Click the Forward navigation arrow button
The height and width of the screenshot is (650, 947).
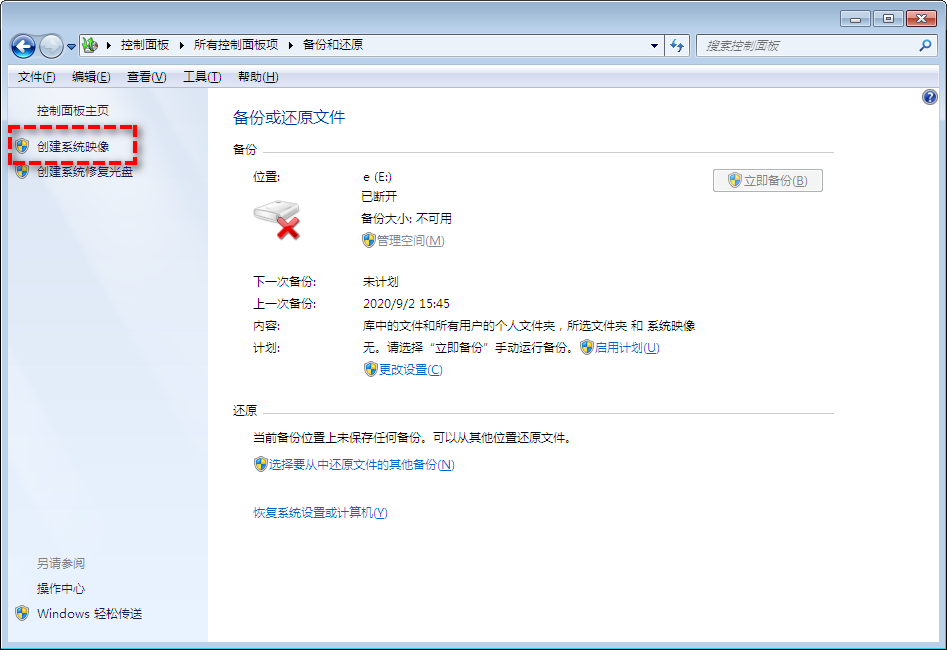(51, 46)
